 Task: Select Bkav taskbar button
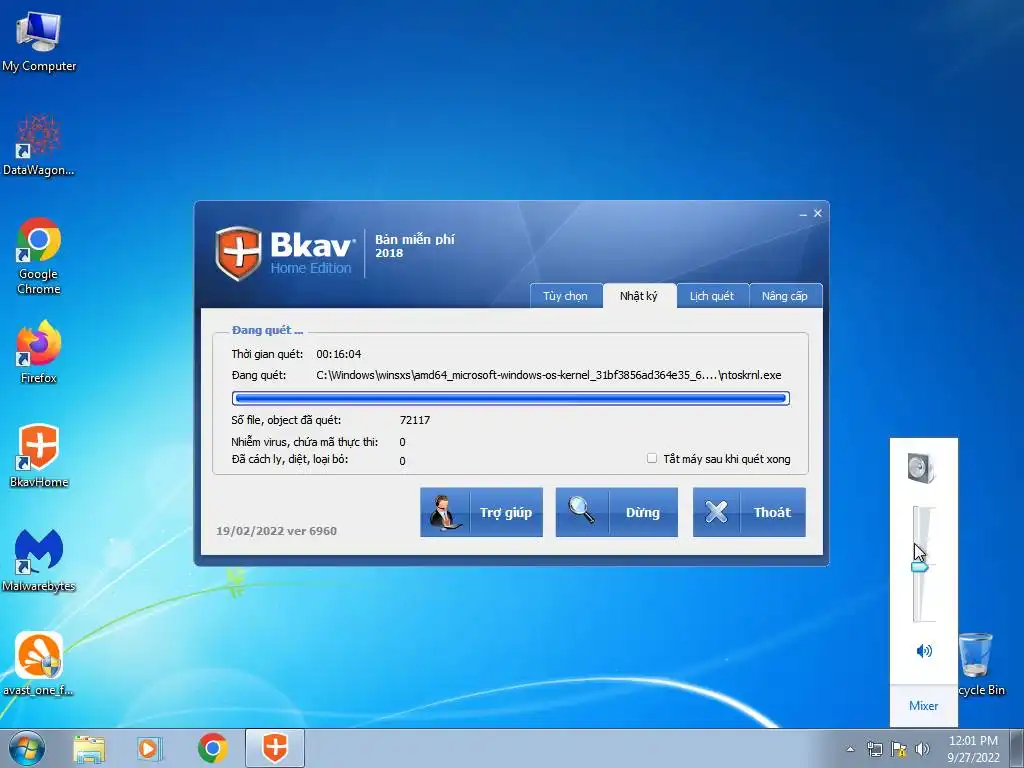275,748
